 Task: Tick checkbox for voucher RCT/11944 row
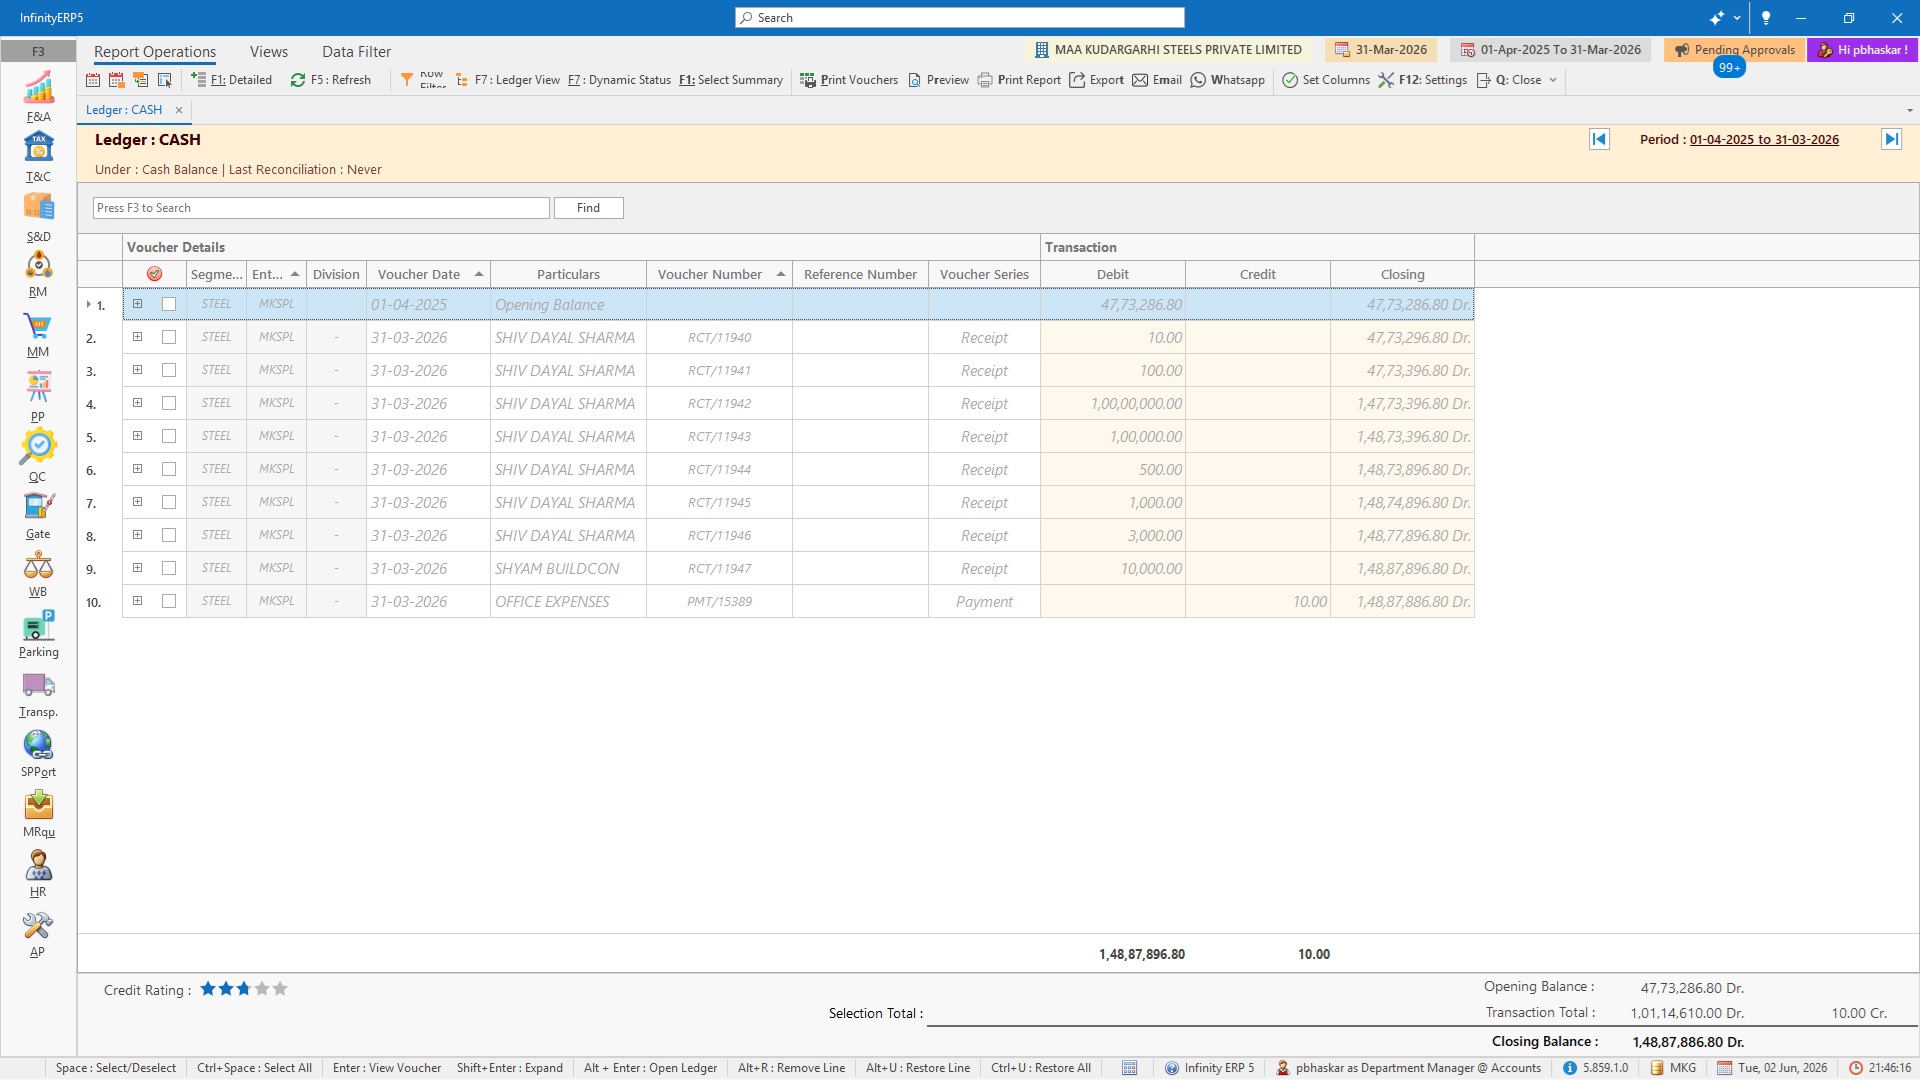point(169,469)
